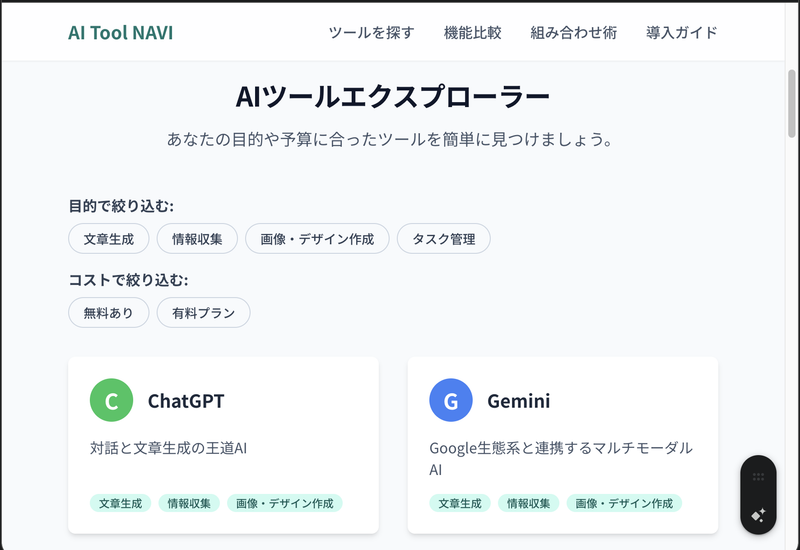Open the ツールを探す nav menu item
This screenshot has height=550, width=800.
click(x=371, y=33)
